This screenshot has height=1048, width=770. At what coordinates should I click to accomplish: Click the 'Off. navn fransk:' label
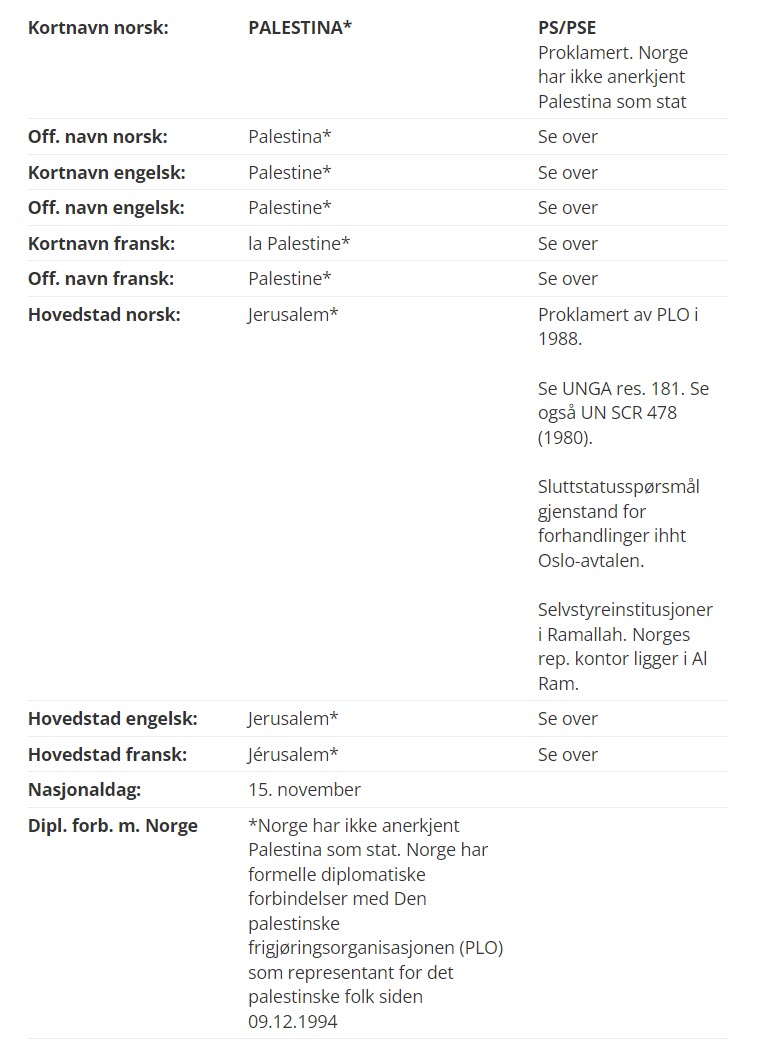101,279
